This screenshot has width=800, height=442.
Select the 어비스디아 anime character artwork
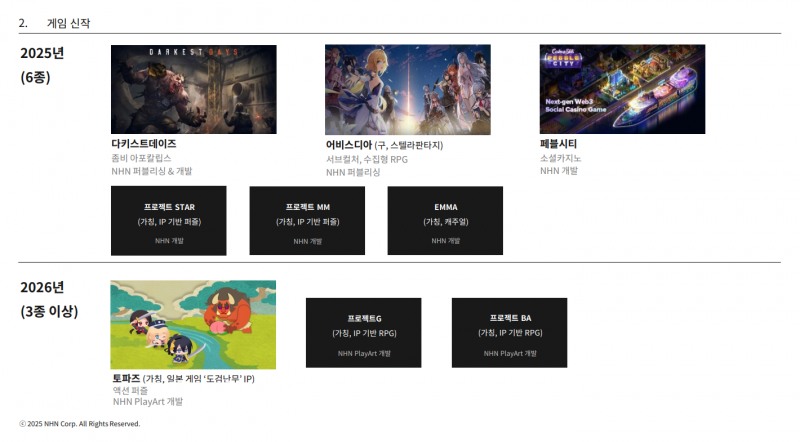[x=407, y=89]
